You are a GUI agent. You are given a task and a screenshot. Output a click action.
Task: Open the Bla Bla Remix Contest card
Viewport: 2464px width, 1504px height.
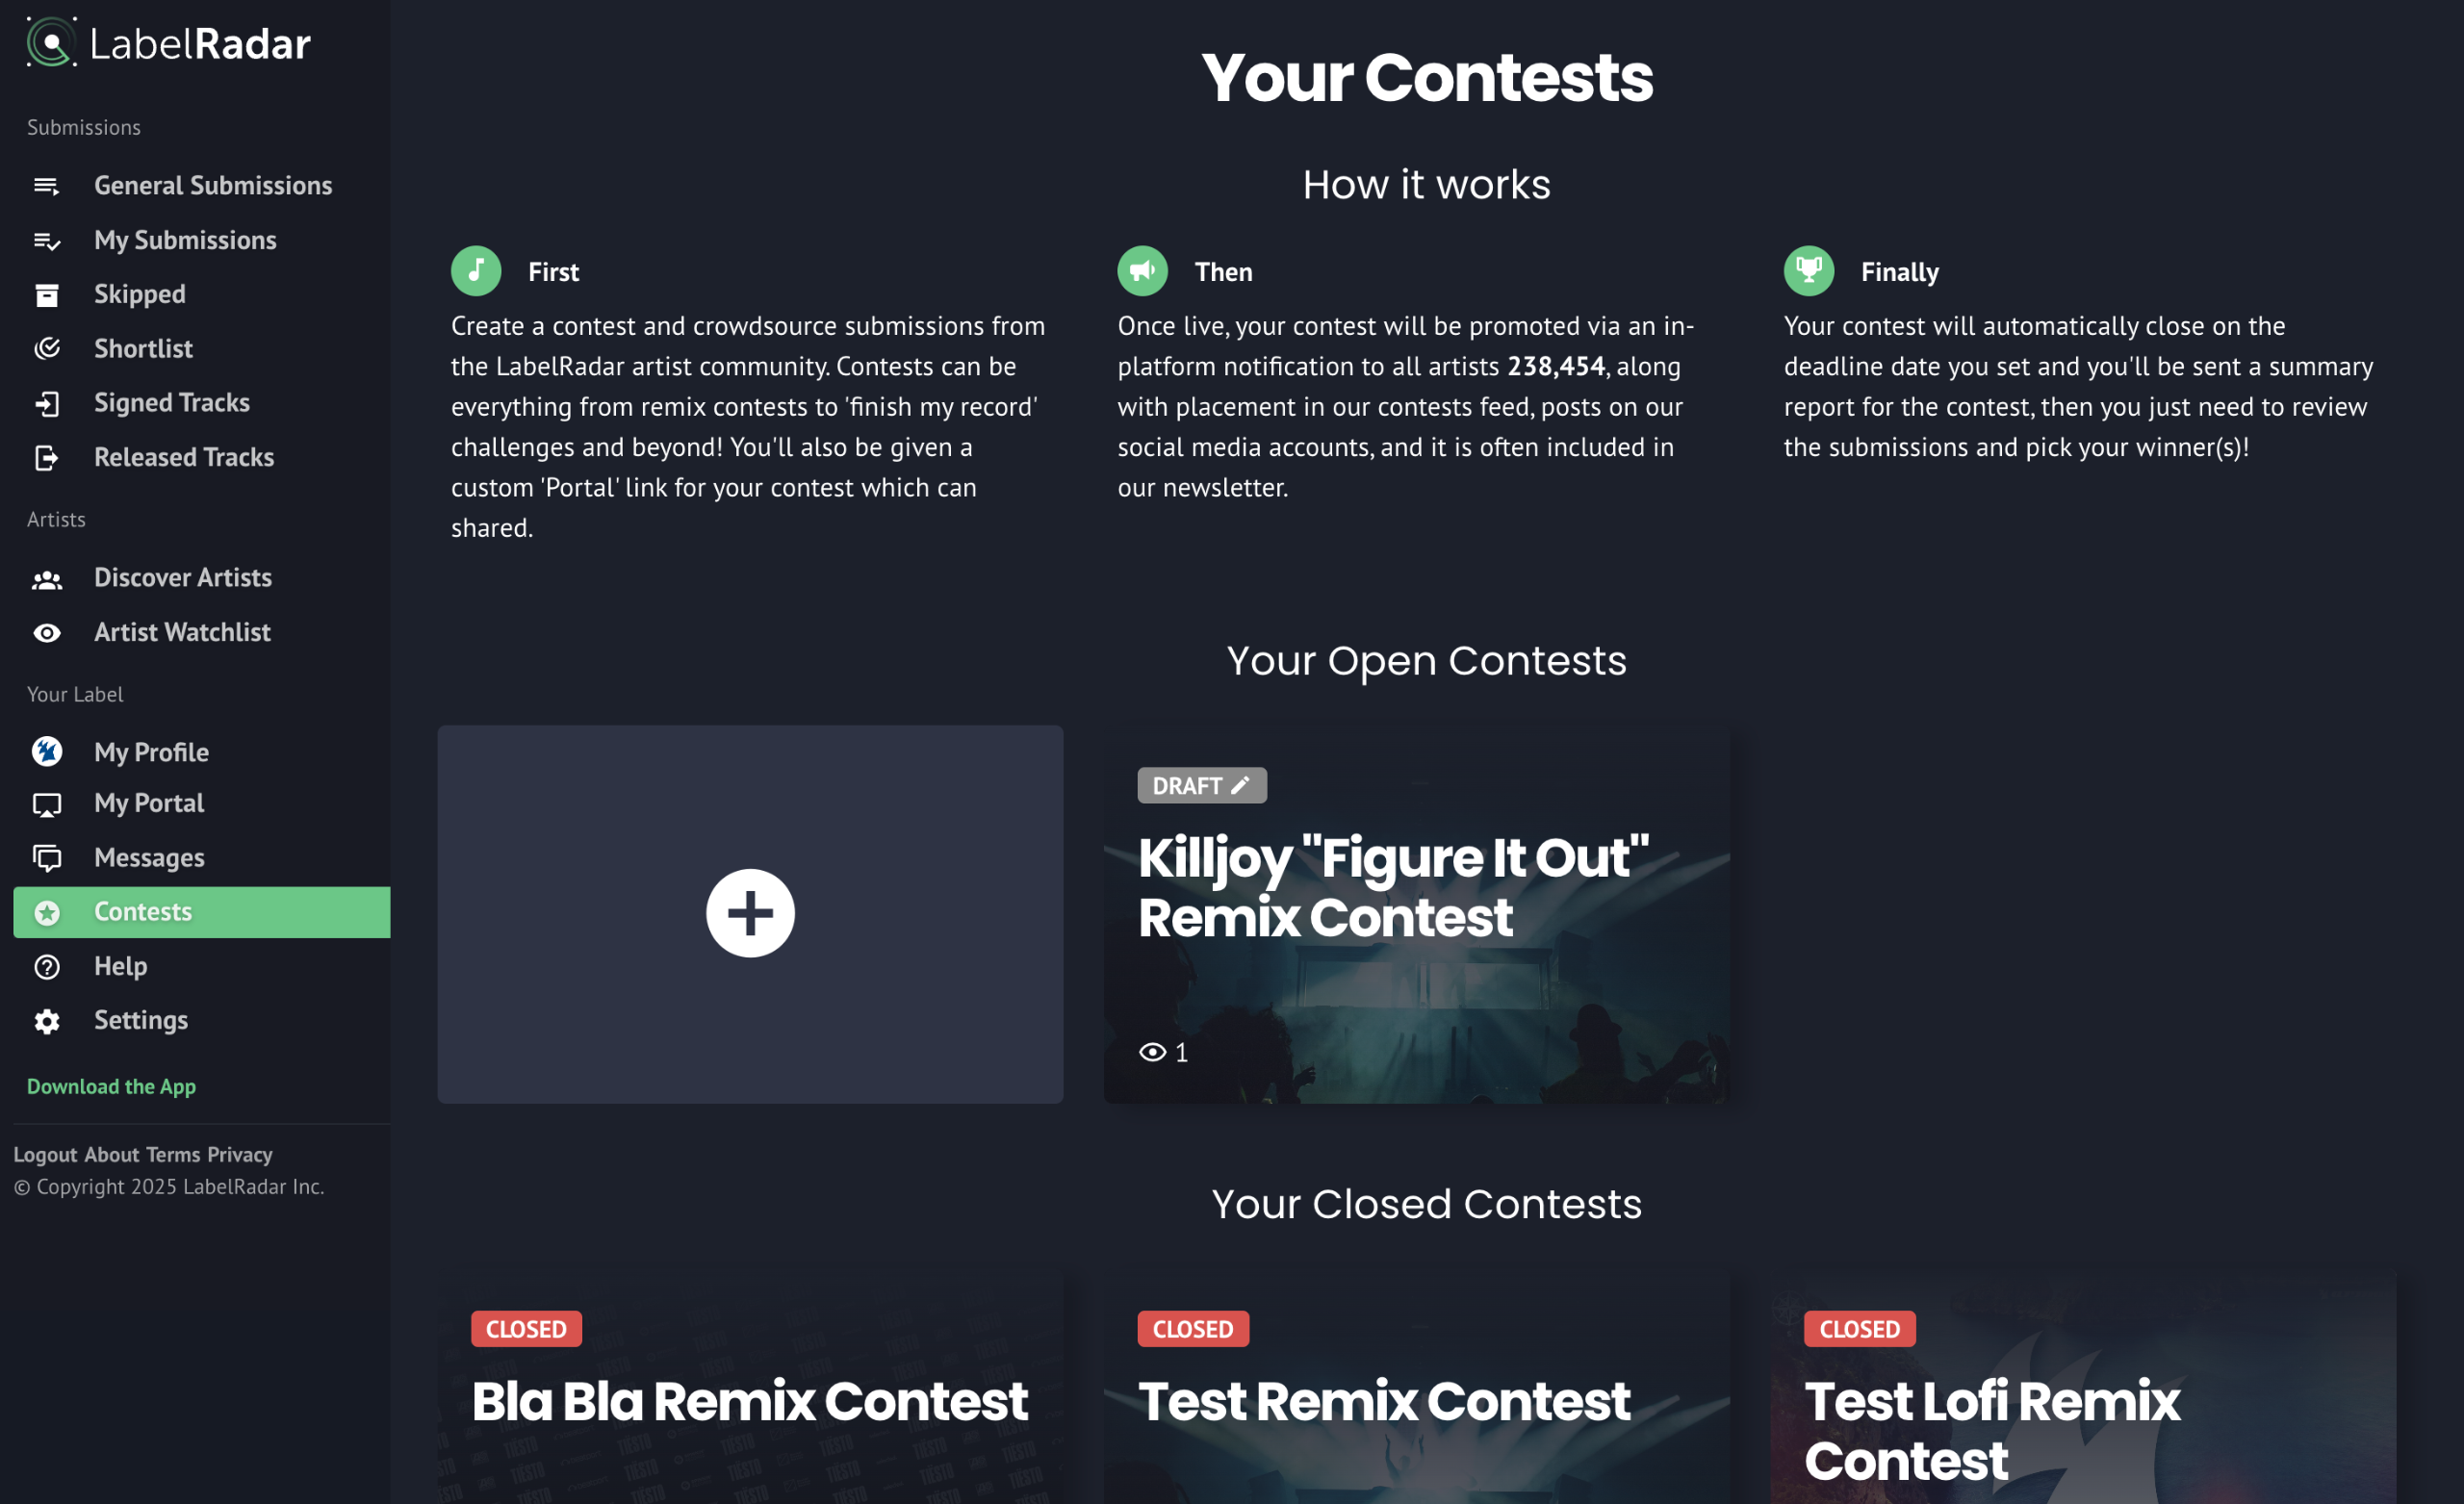pyautogui.click(x=750, y=1400)
